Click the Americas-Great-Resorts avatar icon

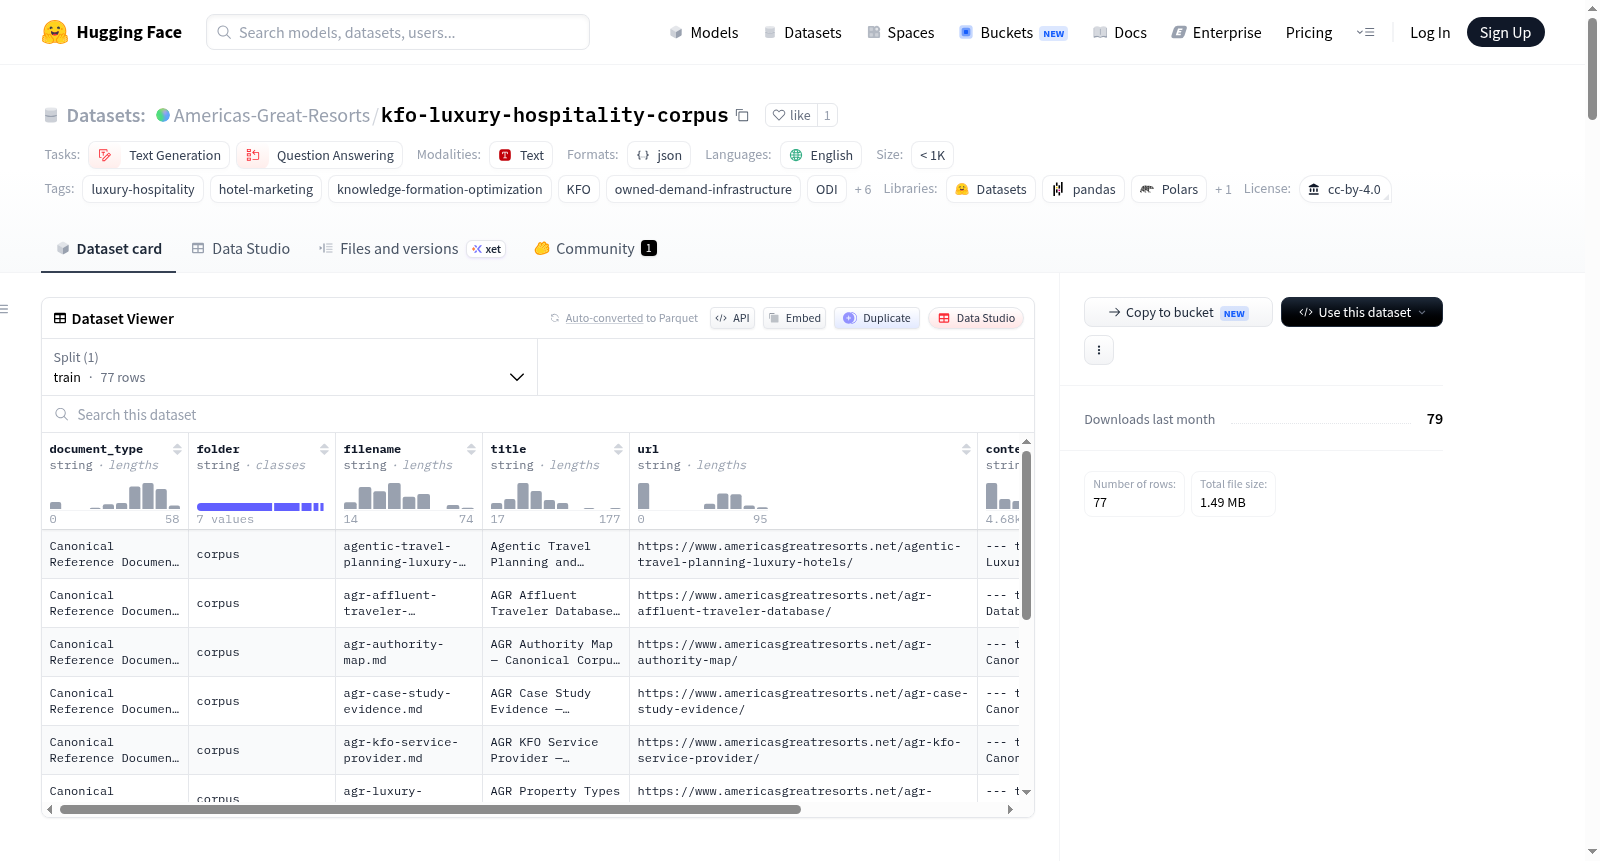(163, 115)
